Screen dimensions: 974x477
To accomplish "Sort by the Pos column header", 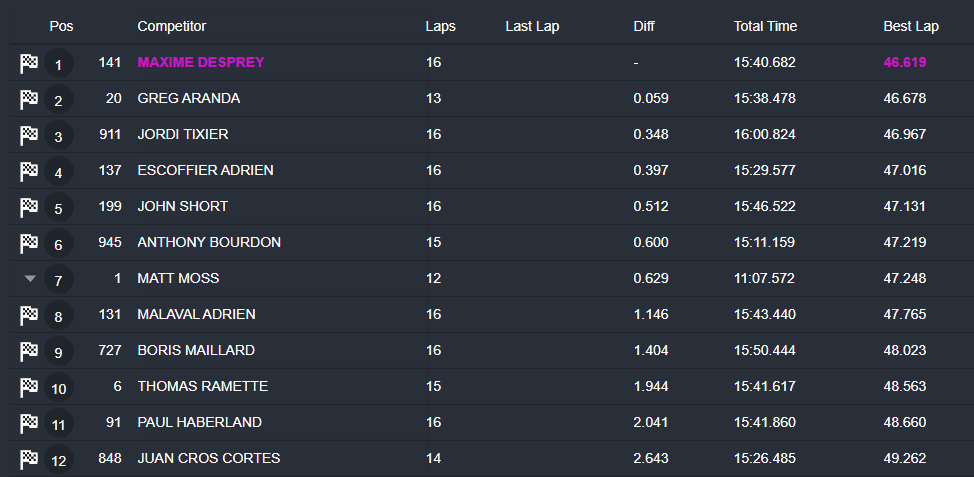I will [x=61, y=26].
